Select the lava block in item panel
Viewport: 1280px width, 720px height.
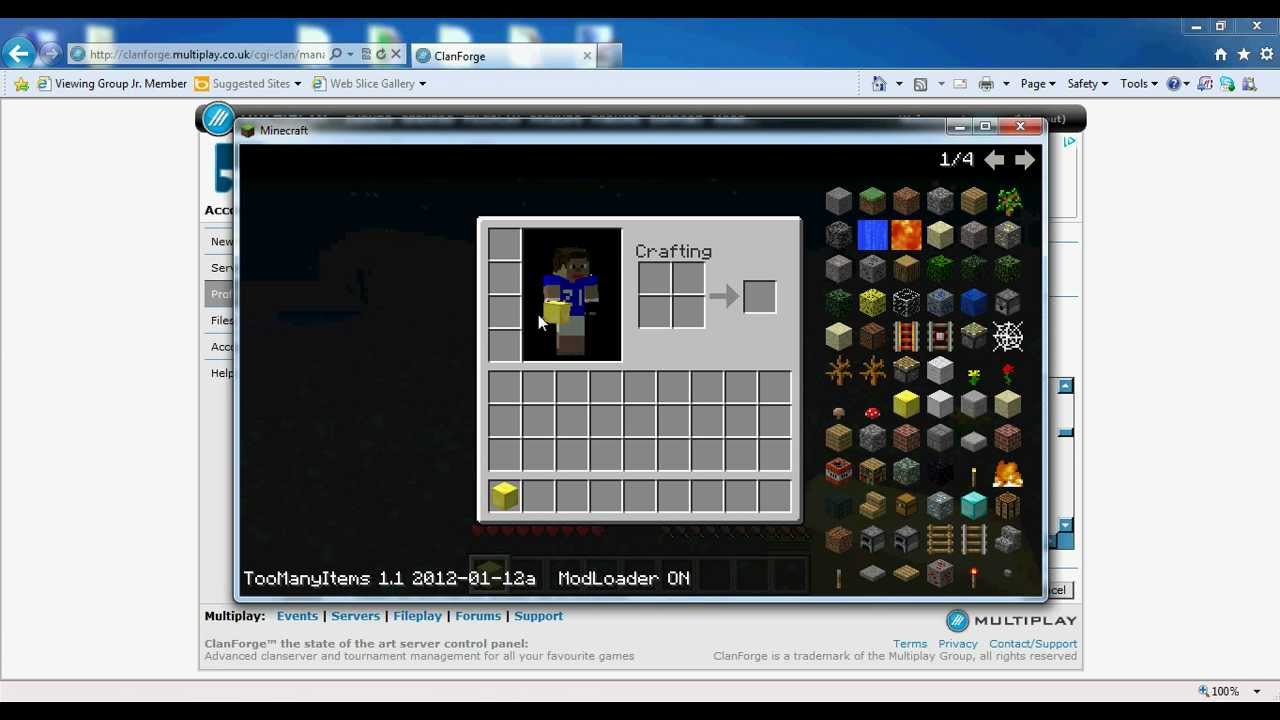(x=906, y=235)
